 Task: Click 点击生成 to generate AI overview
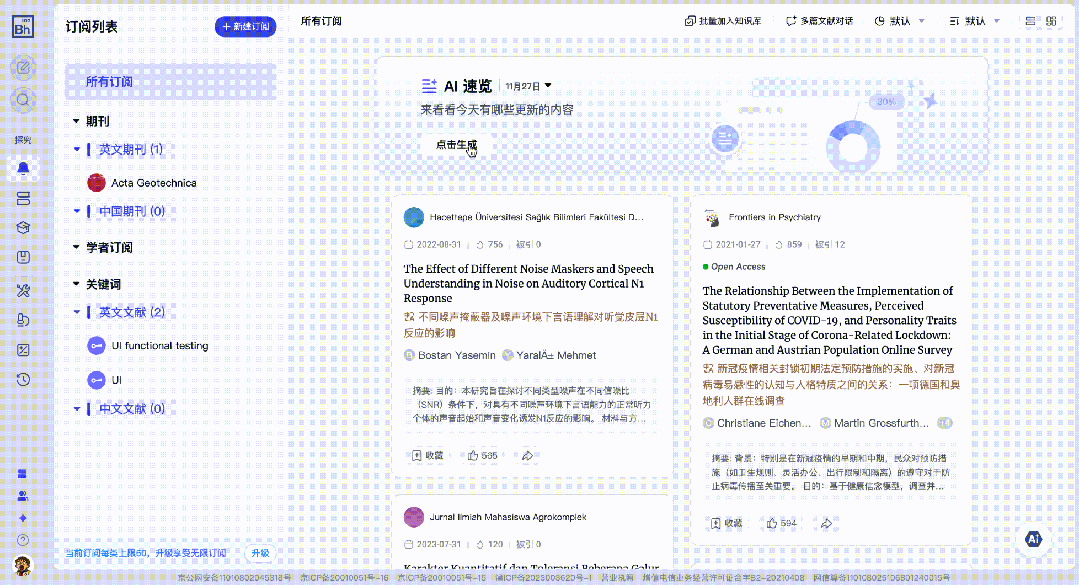[456, 145]
